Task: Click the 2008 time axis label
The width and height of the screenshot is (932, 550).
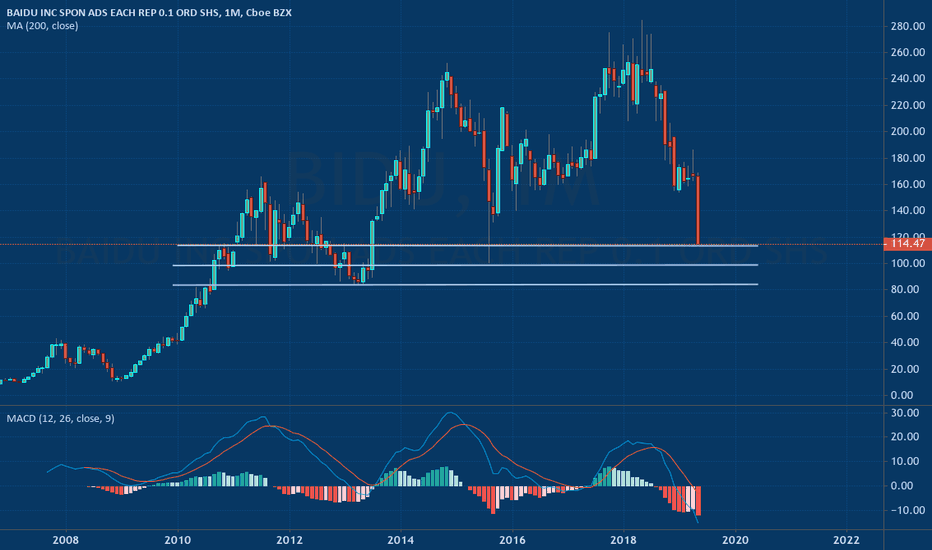Action: (65, 540)
